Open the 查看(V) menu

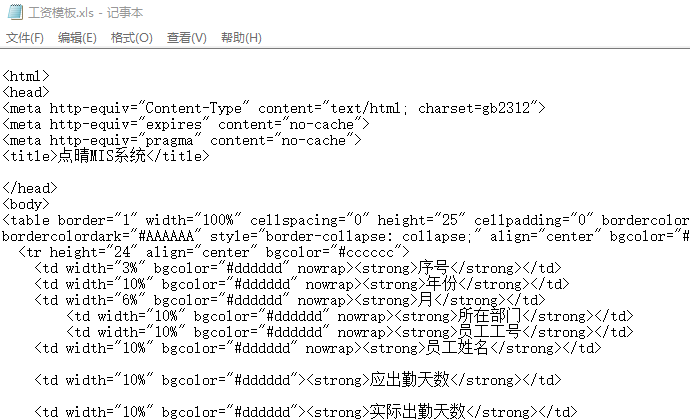(186, 38)
